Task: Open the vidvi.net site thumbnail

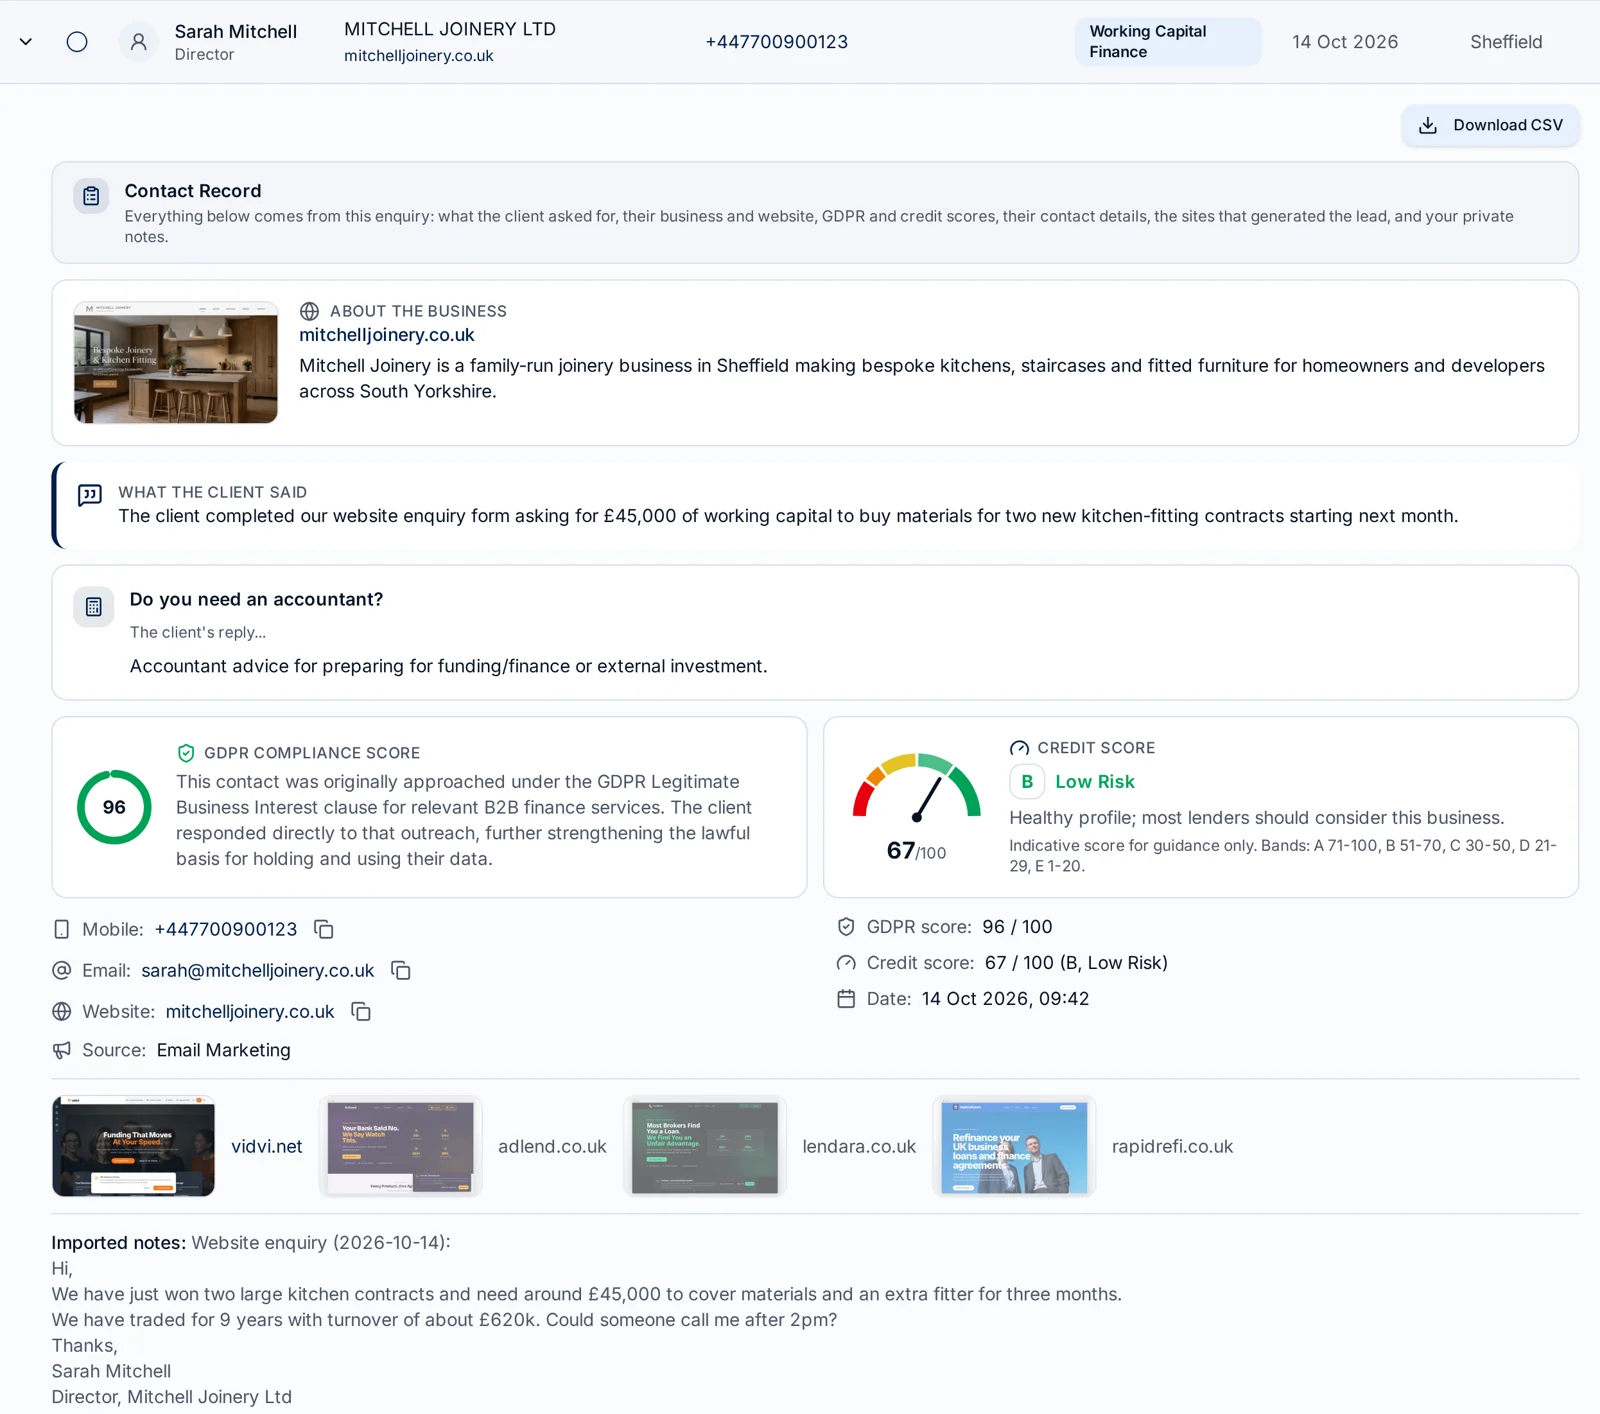Action: 133,1146
